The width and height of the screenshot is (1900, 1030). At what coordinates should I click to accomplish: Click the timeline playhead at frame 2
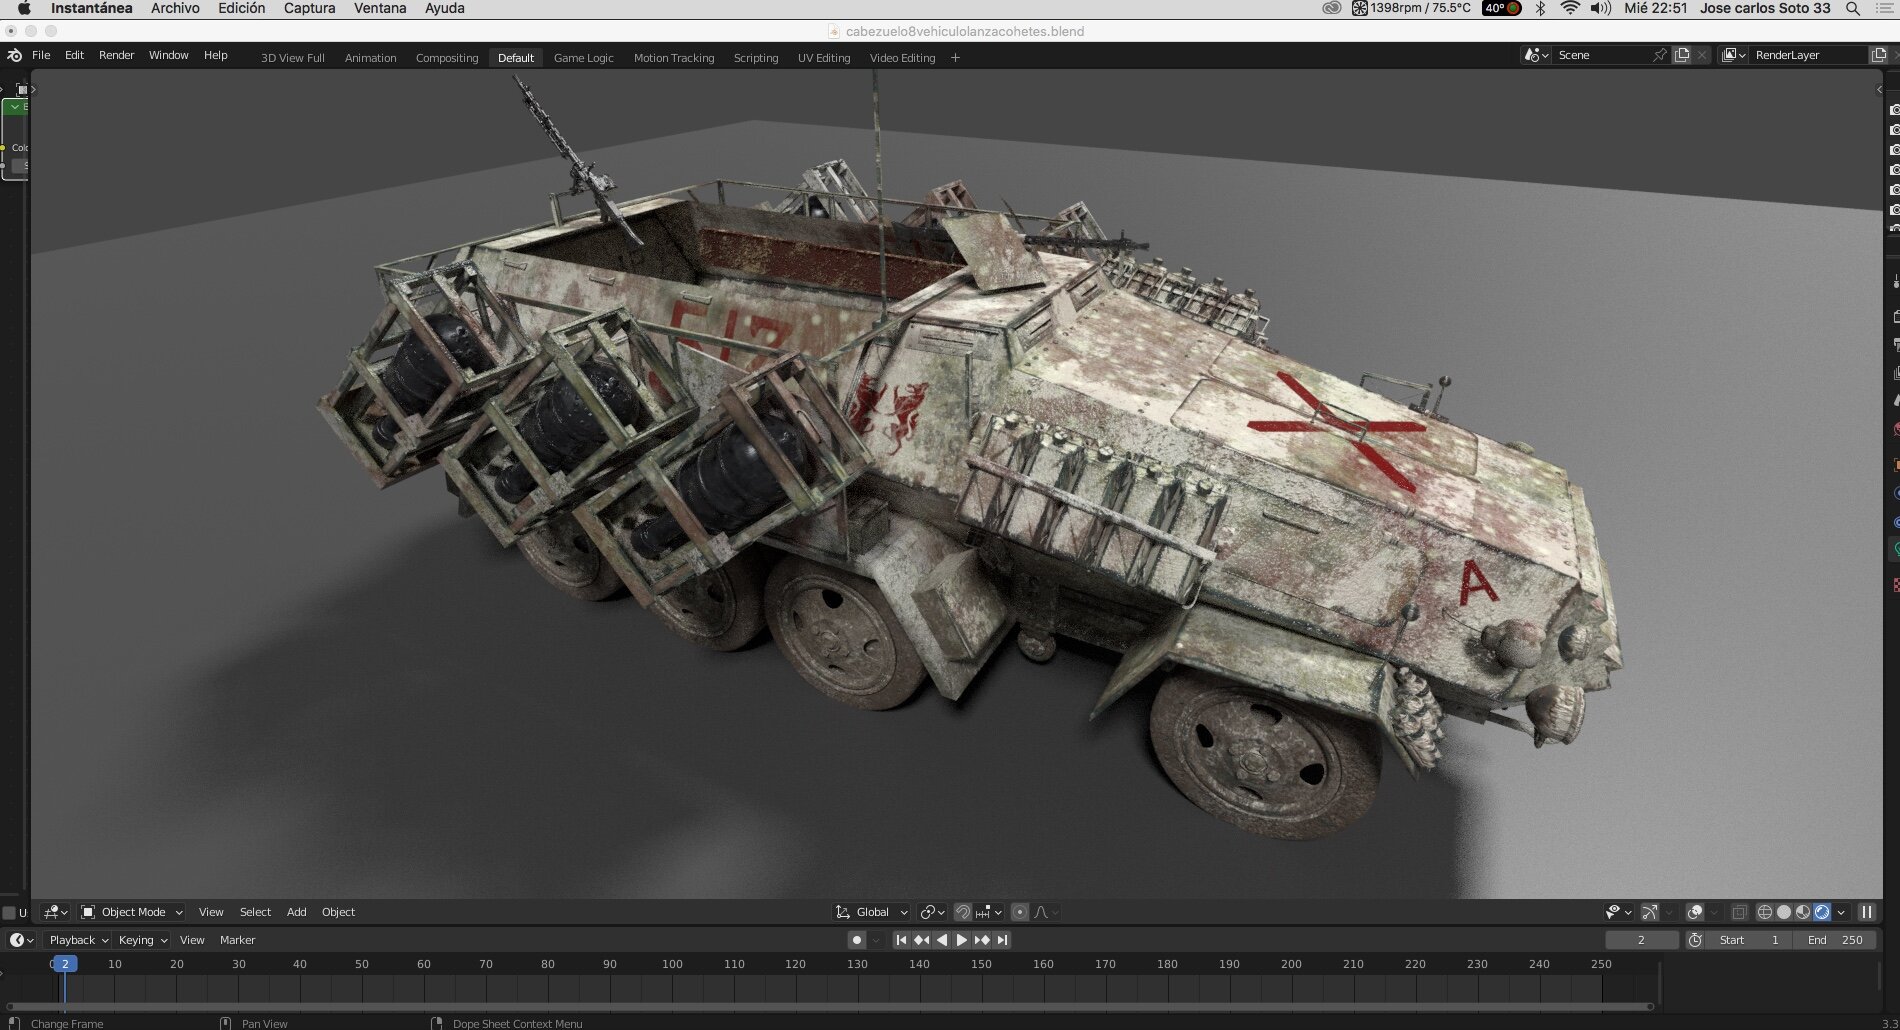click(x=64, y=964)
